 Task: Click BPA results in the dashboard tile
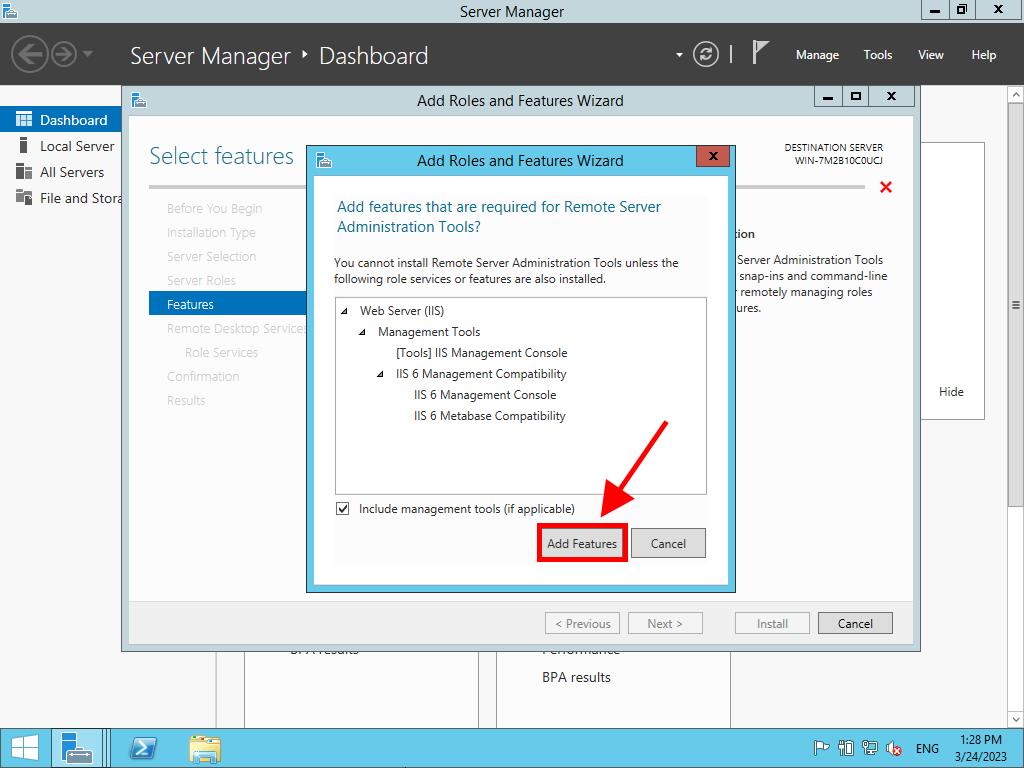576,677
